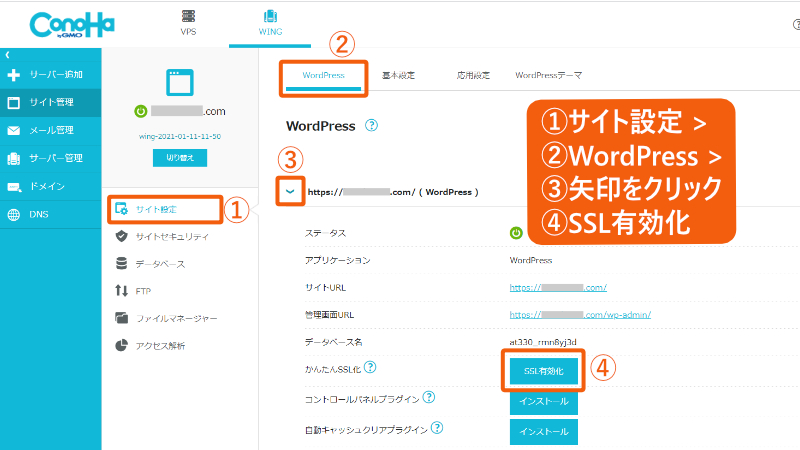Click the ステータス label

click(325, 233)
